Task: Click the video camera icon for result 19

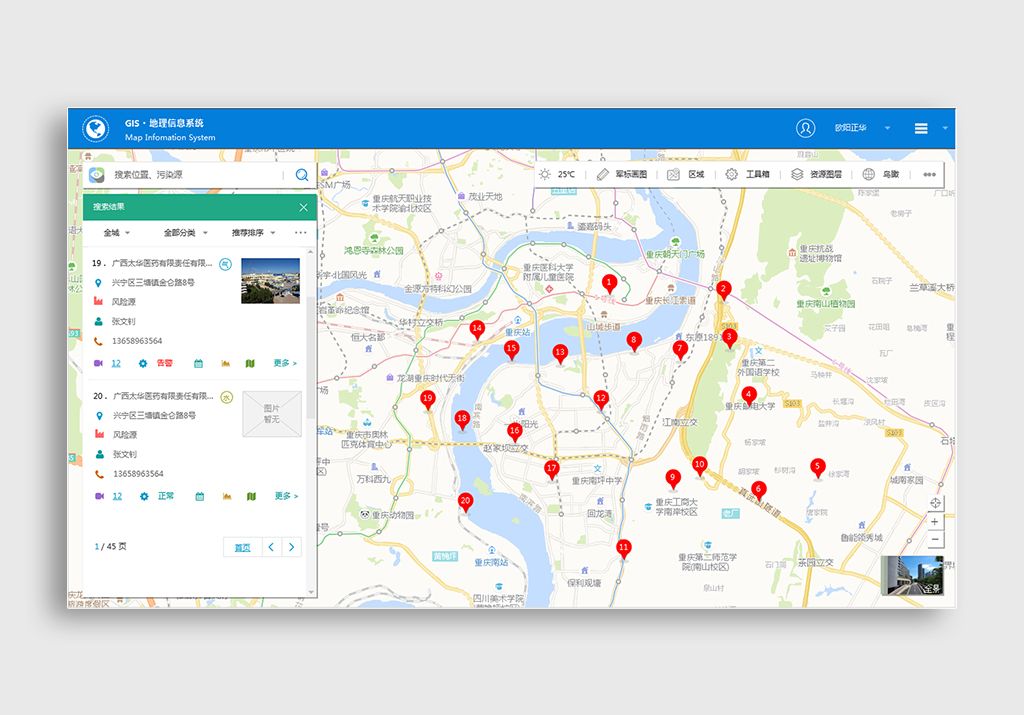Action: click(99, 363)
